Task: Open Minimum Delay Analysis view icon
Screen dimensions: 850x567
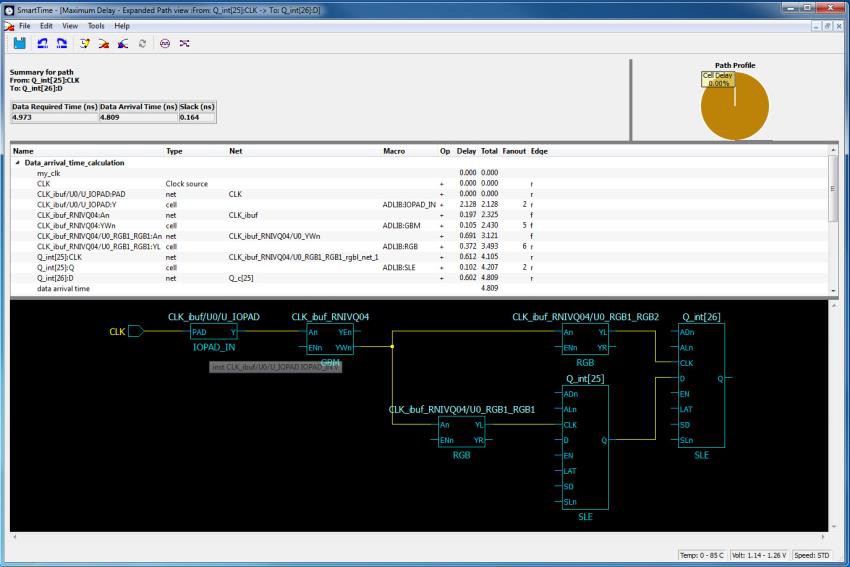Action: pyautogui.click(x=123, y=43)
